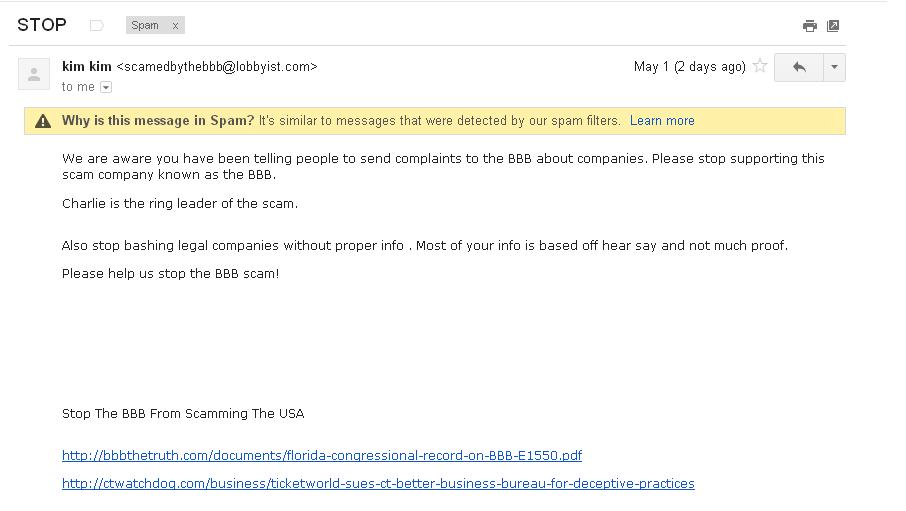The height and width of the screenshot is (511, 906).
Task: Expand the 'to me' recipient details
Action: click(x=106, y=87)
